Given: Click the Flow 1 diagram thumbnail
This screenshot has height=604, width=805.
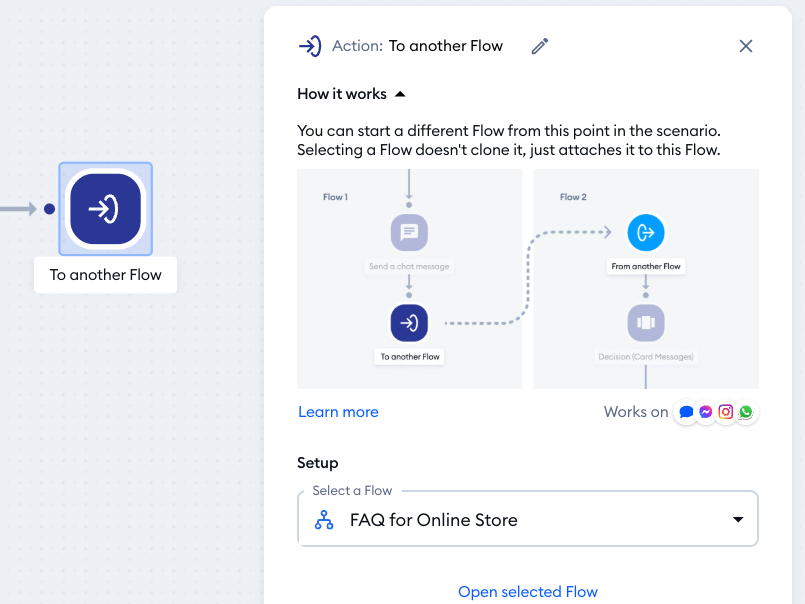Looking at the screenshot, I should (409, 278).
